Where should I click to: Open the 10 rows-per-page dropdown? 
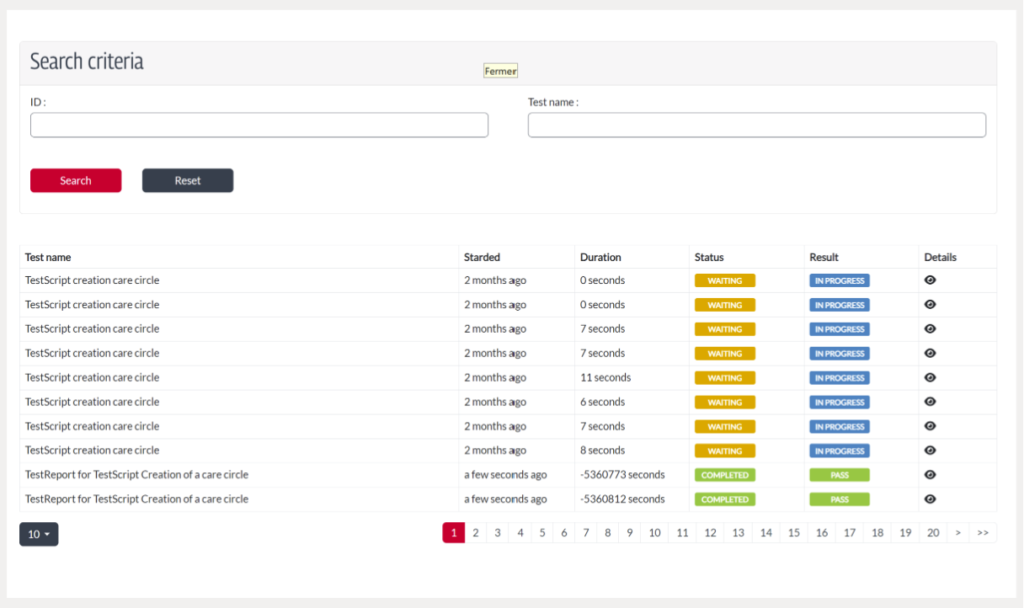tap(39, 534)
